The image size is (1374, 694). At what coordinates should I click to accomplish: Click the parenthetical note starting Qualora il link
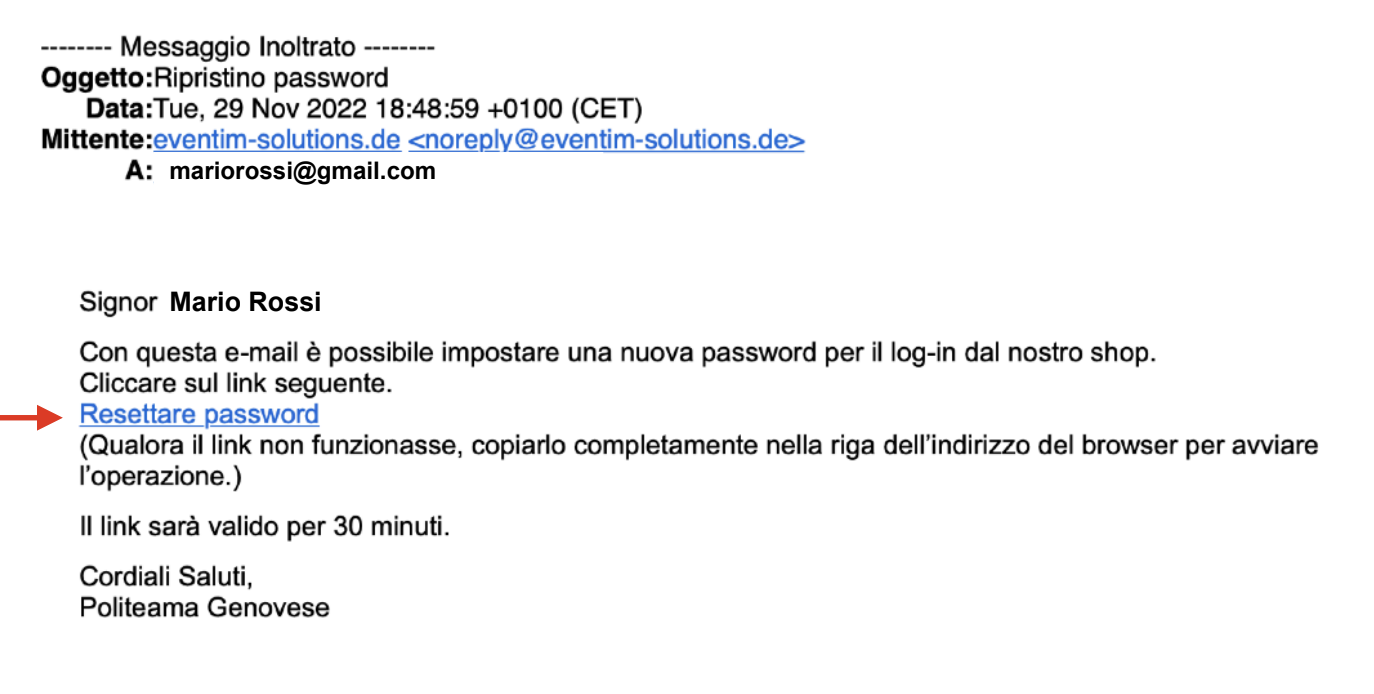[x=700, y=460]
